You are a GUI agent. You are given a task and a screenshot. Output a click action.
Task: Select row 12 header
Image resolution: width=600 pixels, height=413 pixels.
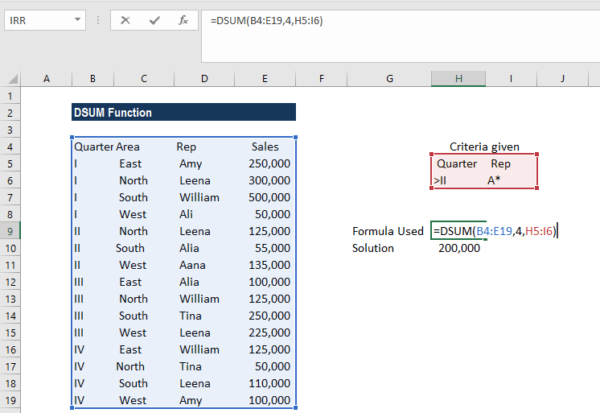coord(10,282)
